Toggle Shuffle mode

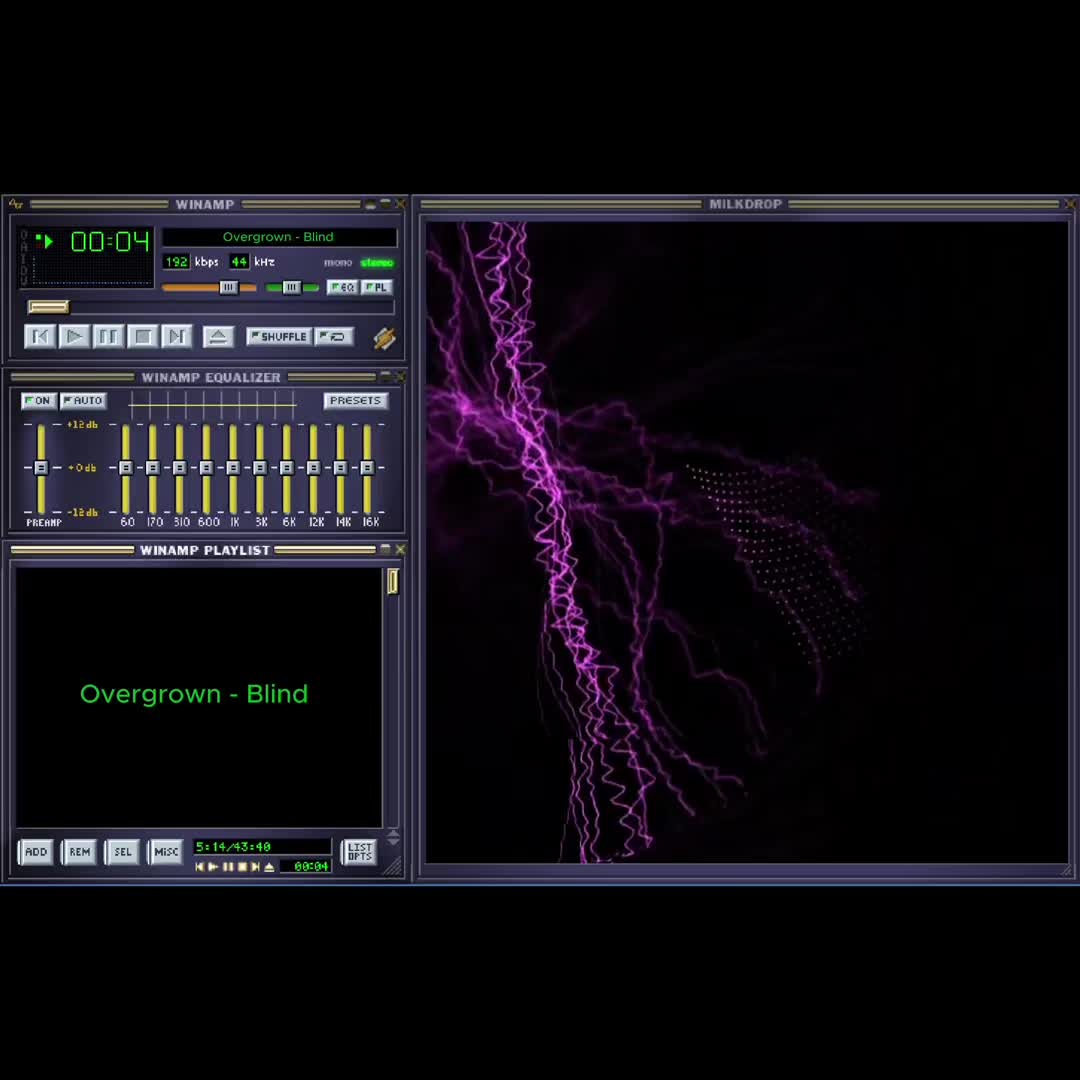[279, 337]
